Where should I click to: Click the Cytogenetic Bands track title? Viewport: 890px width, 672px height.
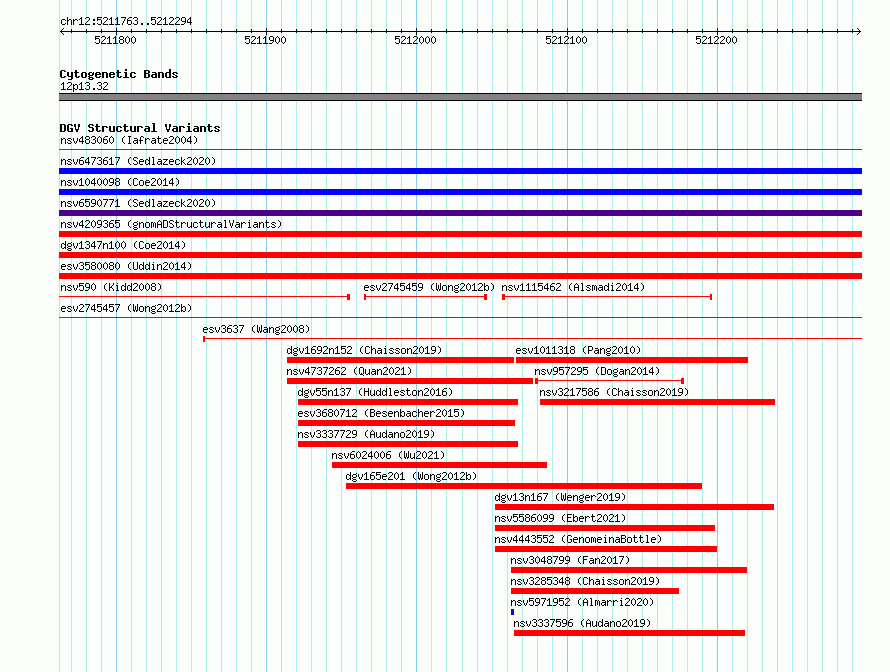tap(119, 74)
